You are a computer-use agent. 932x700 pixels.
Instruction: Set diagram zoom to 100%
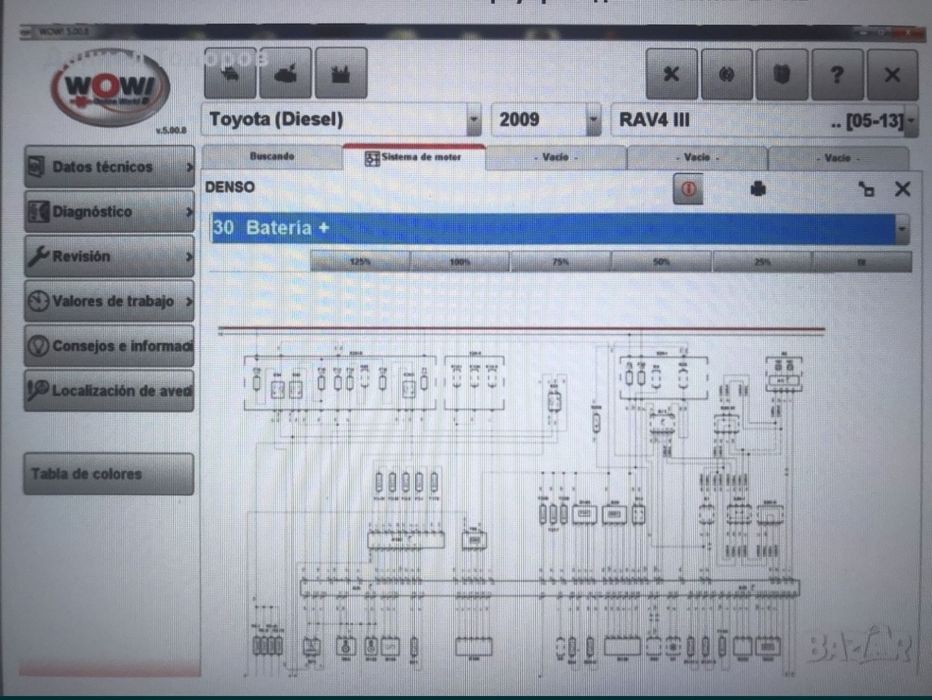coord(460,261)
